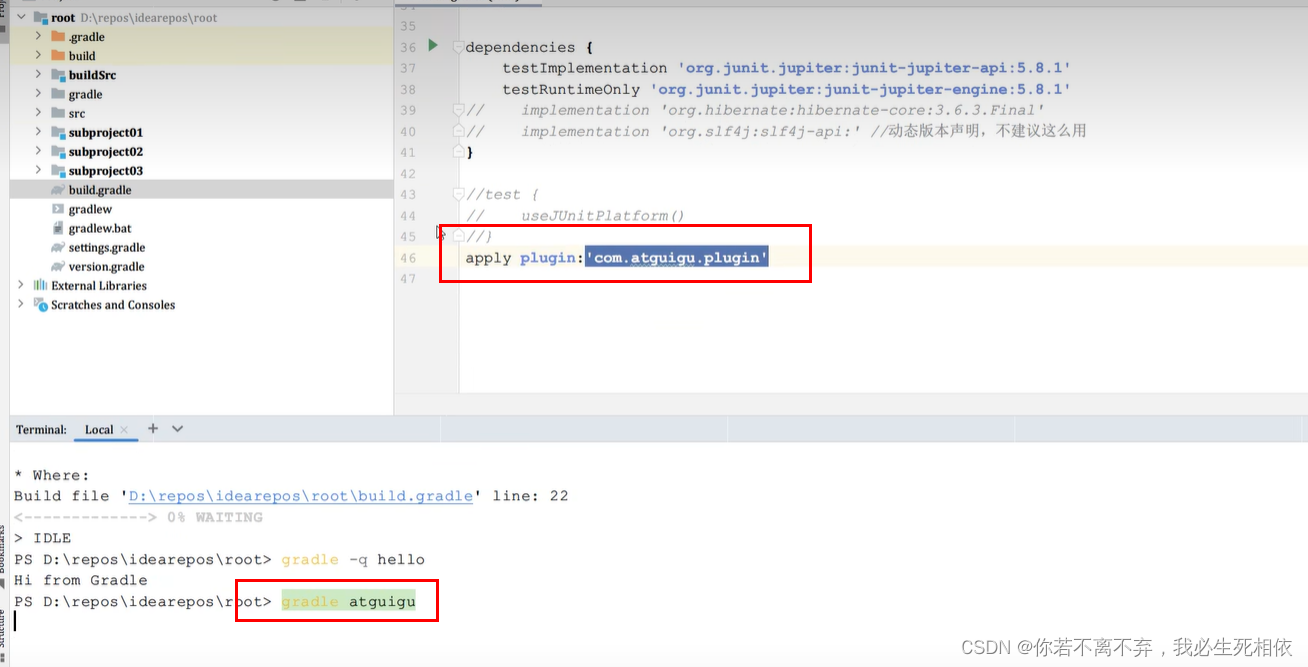Click the junit-jupiter-engine:5.8.1 dependency string
The width and height of the screenshot is (1308, 667).
(861, 89)
